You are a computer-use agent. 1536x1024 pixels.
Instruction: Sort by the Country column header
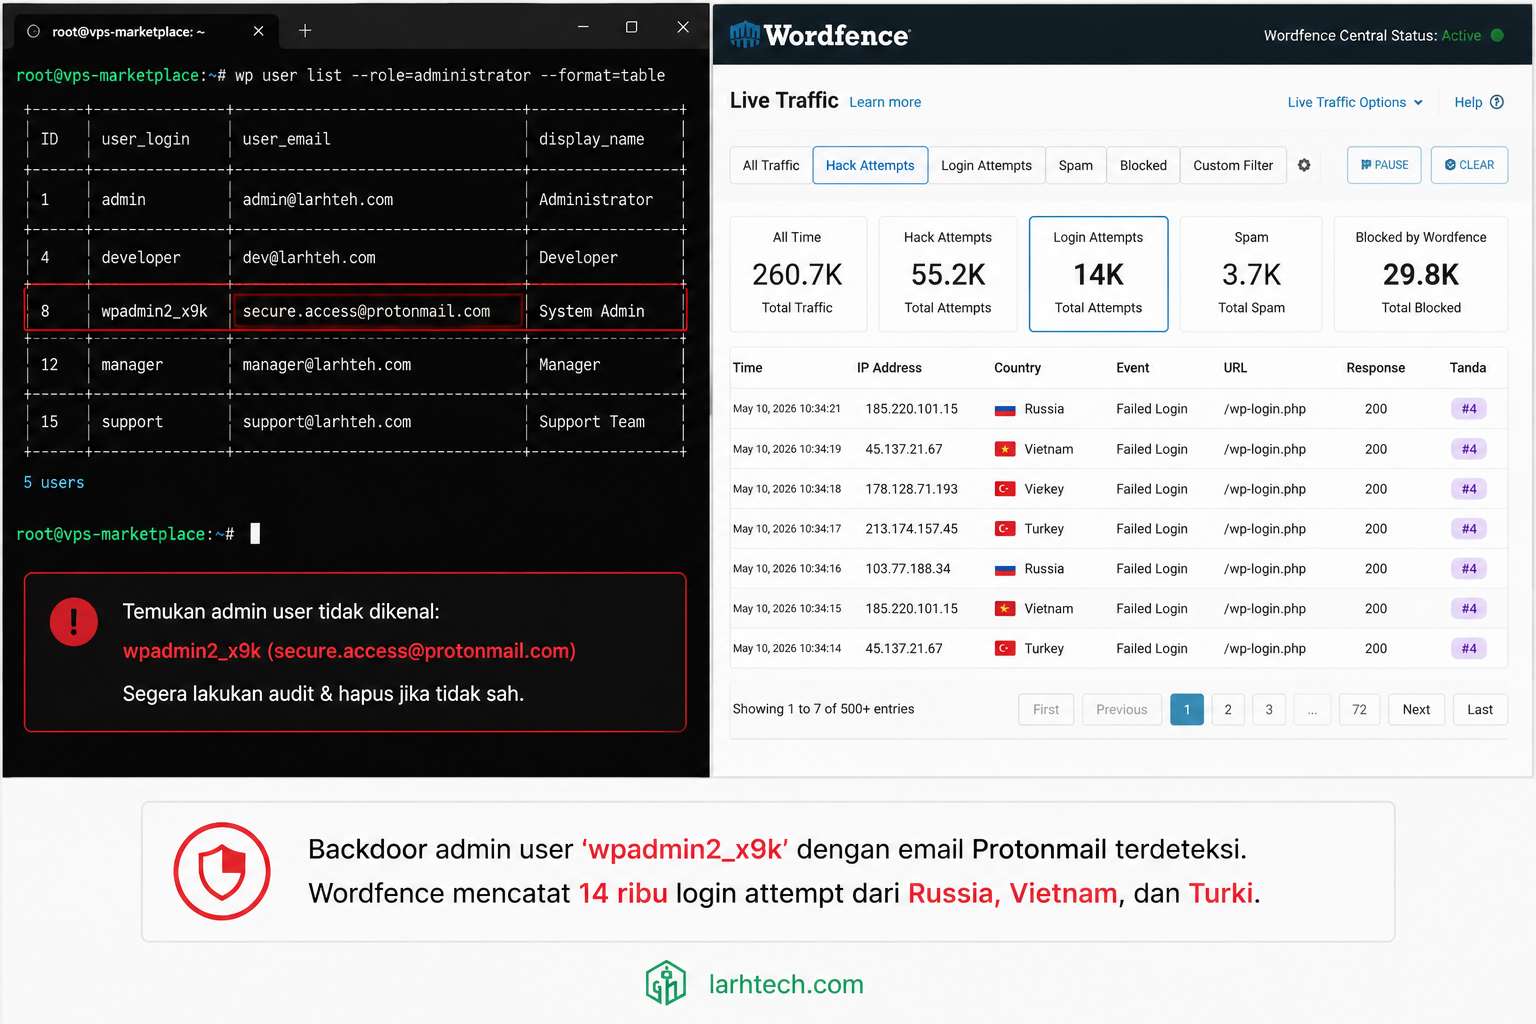pos(1017,368)
